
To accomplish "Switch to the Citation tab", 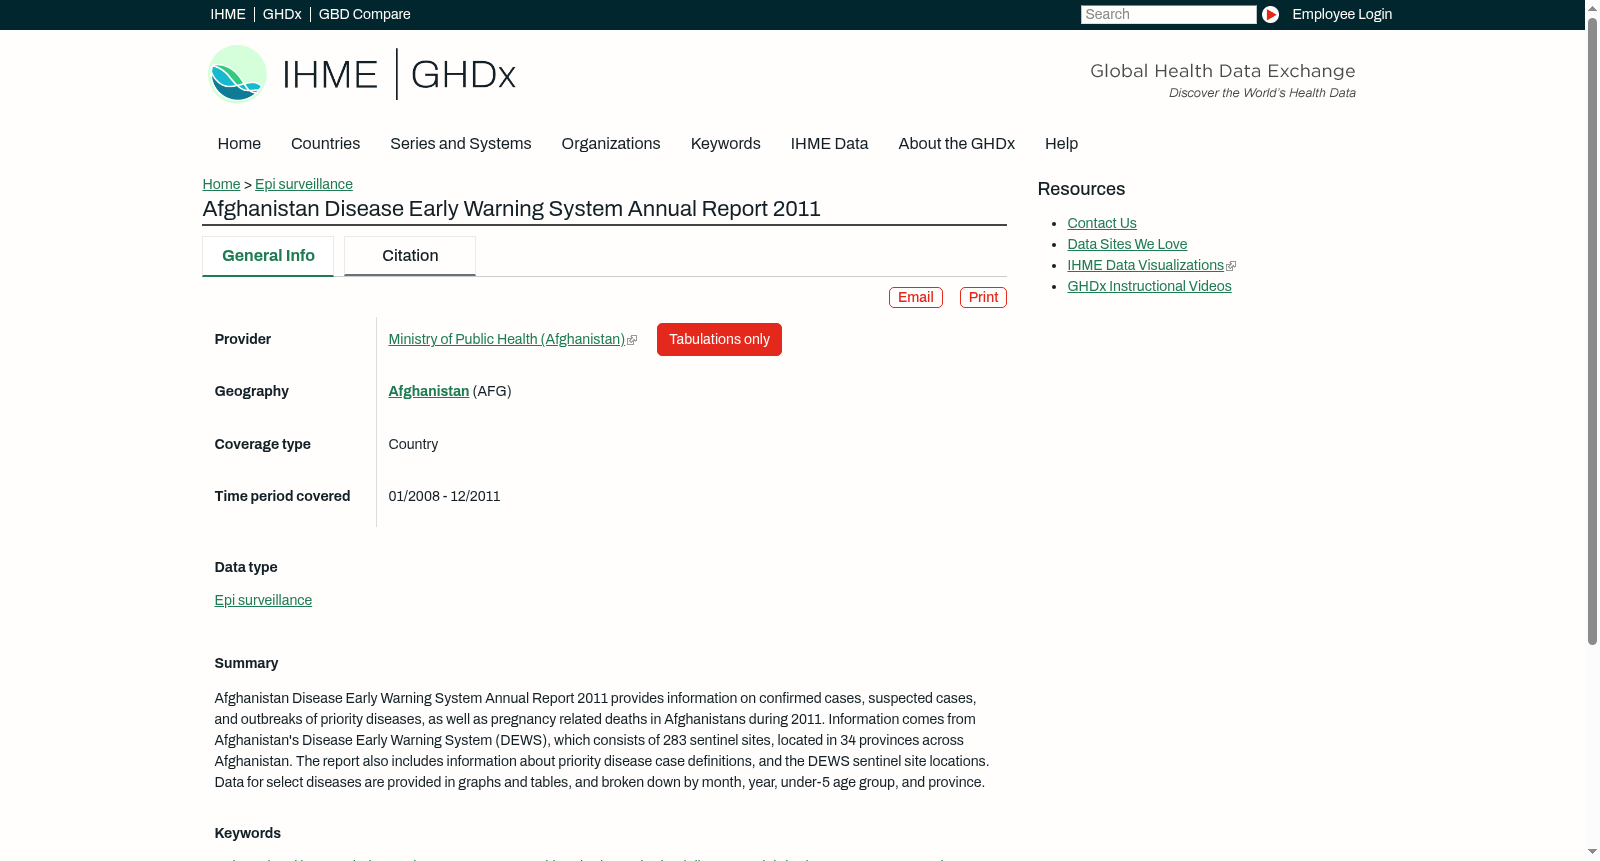I will click(x=410, y=256).
